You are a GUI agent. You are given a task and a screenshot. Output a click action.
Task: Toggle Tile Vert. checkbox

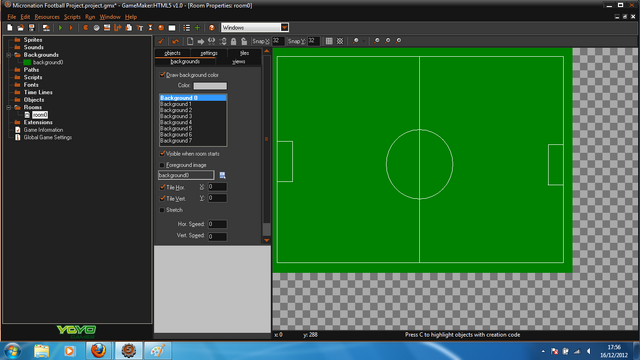[162, 198]
